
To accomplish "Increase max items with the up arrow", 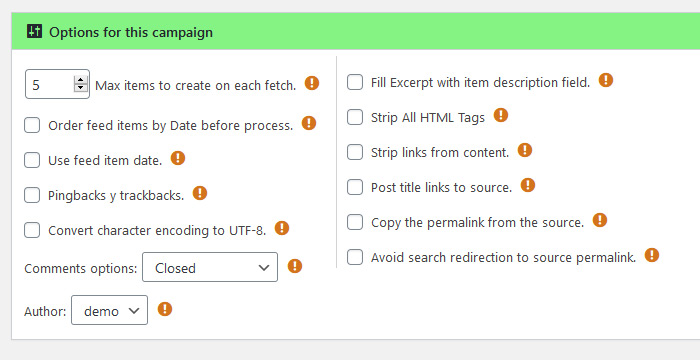I will (80, 80).
